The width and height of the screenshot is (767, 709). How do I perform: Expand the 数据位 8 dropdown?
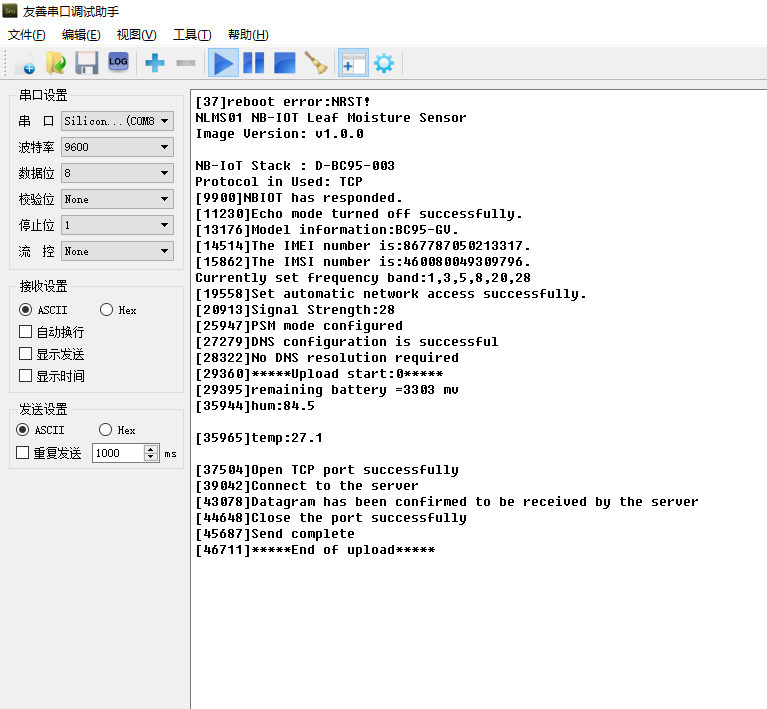(x=117, y=173)
